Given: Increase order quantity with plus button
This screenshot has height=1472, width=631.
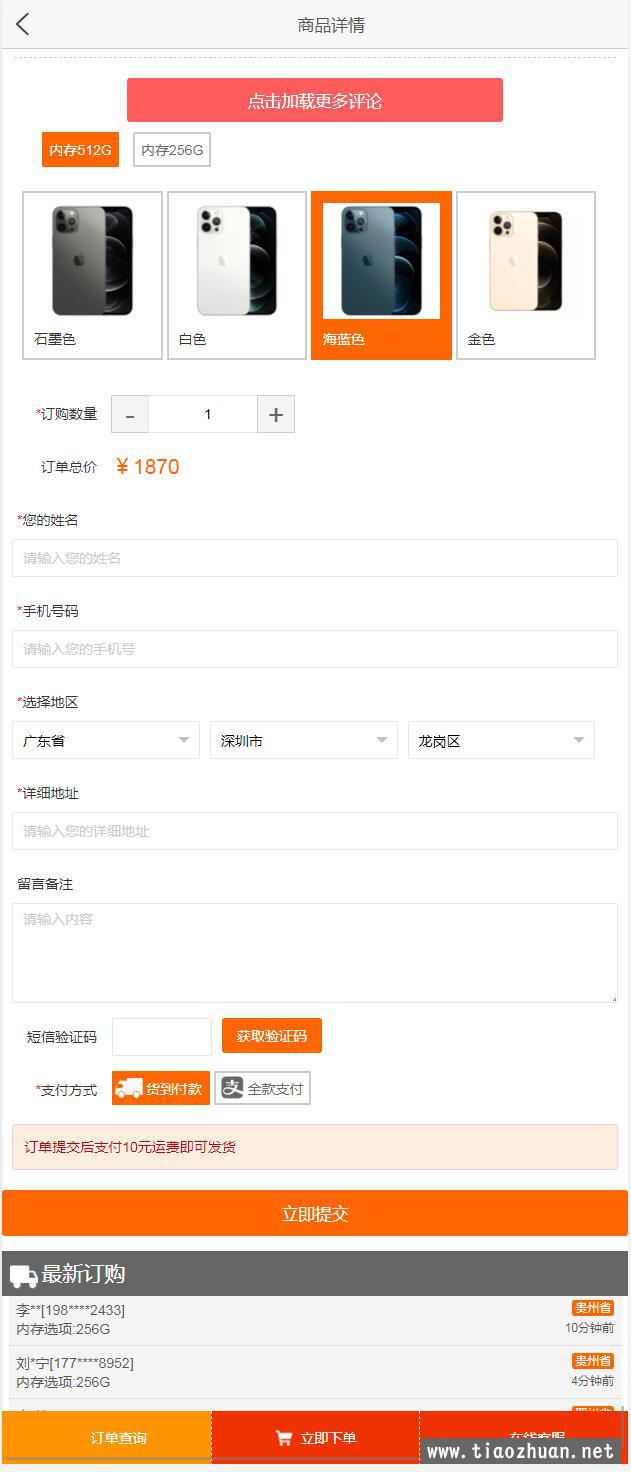Looking at the screenshot, I should [276, 414].
